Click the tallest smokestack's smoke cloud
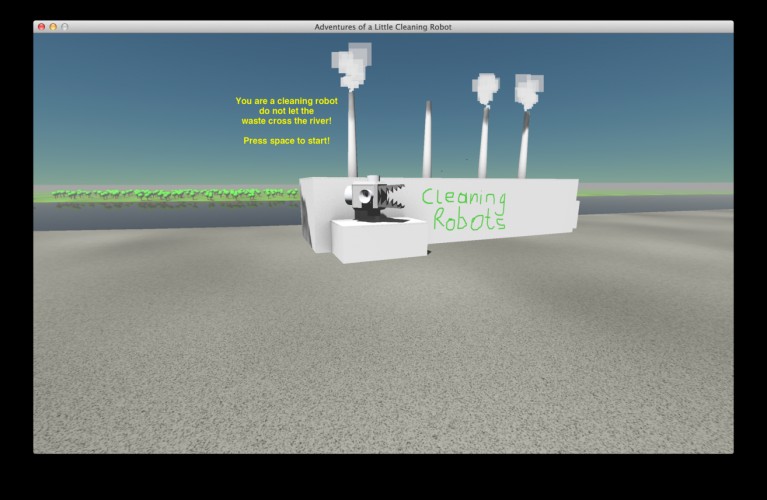 351,66
